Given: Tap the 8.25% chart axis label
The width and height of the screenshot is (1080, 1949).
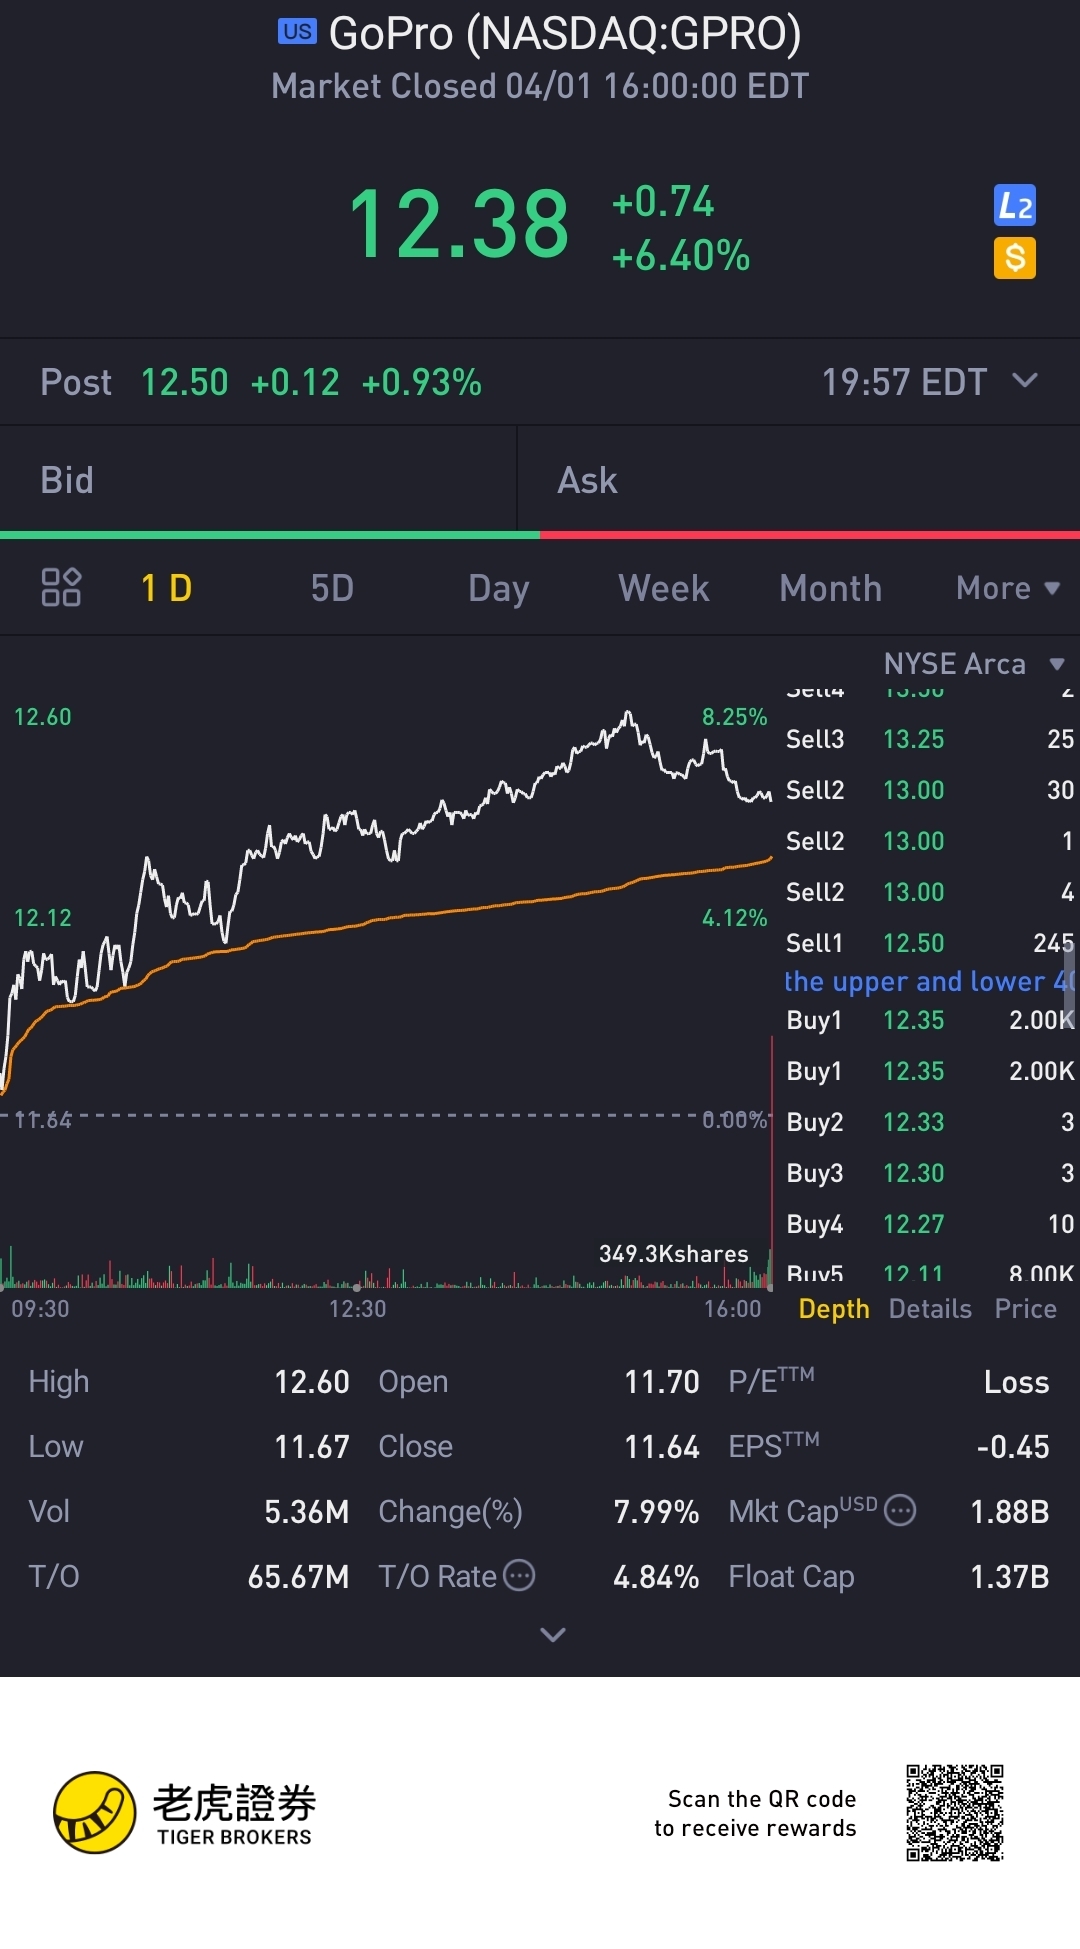Looking at the screenshot, I should 734,717.
